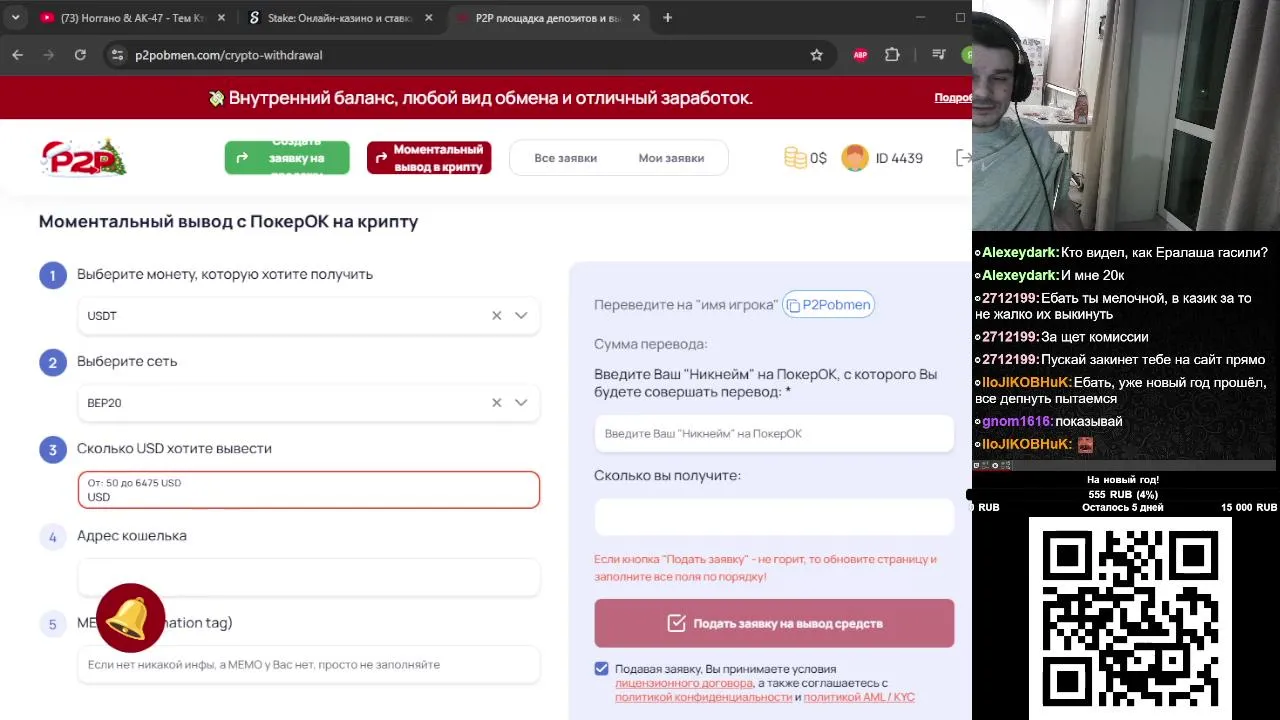The width and height of the screenshot is (1280, 720).
Task: Click the donation goal progress bar 555 RUB
Action: (x=1123, y=494)
